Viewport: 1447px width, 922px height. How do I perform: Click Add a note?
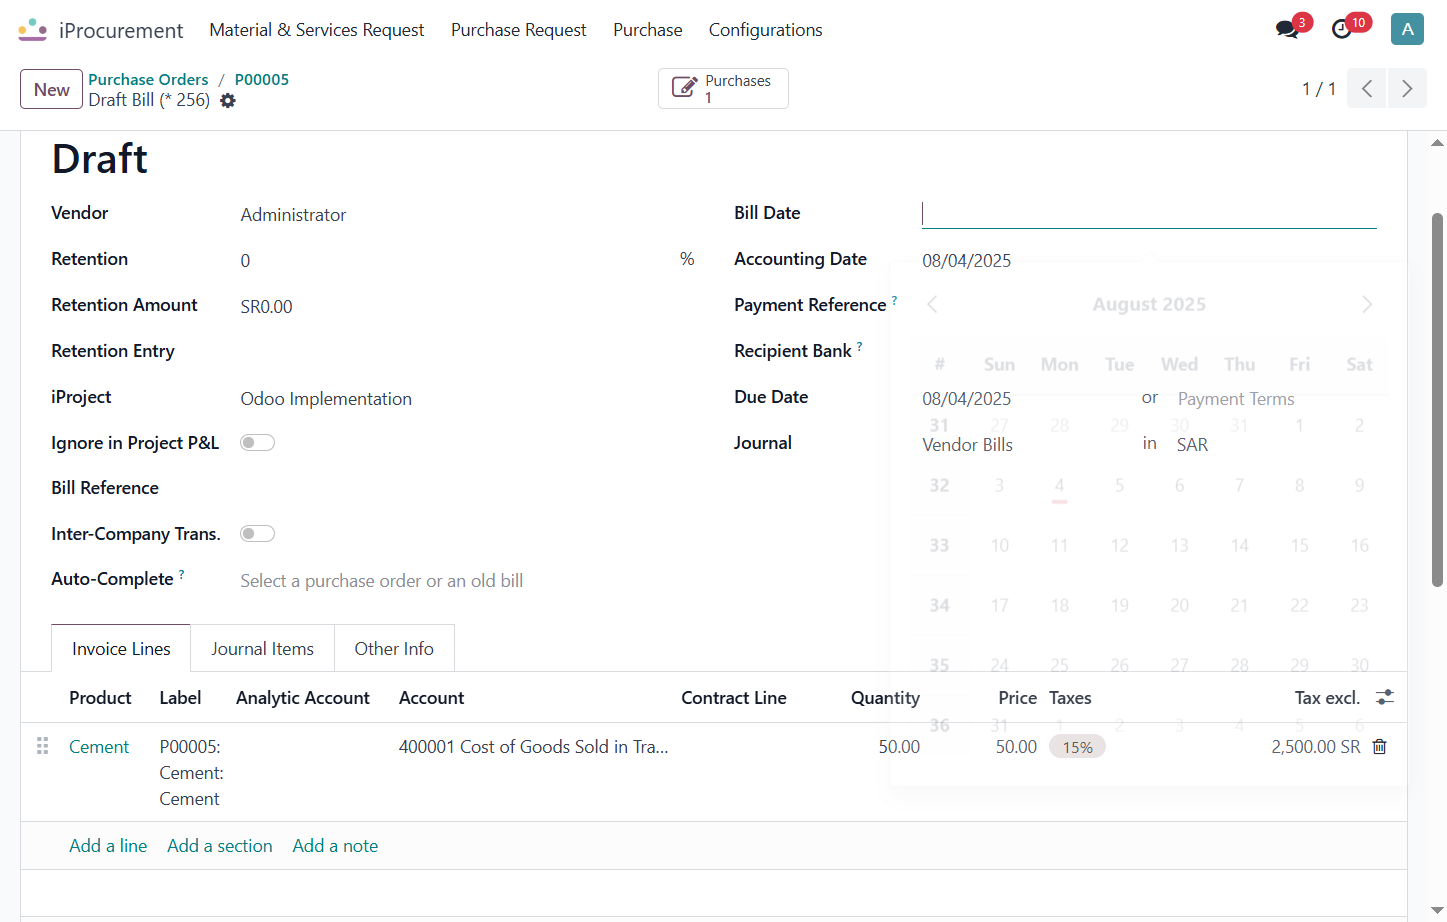tap(335, 846)
